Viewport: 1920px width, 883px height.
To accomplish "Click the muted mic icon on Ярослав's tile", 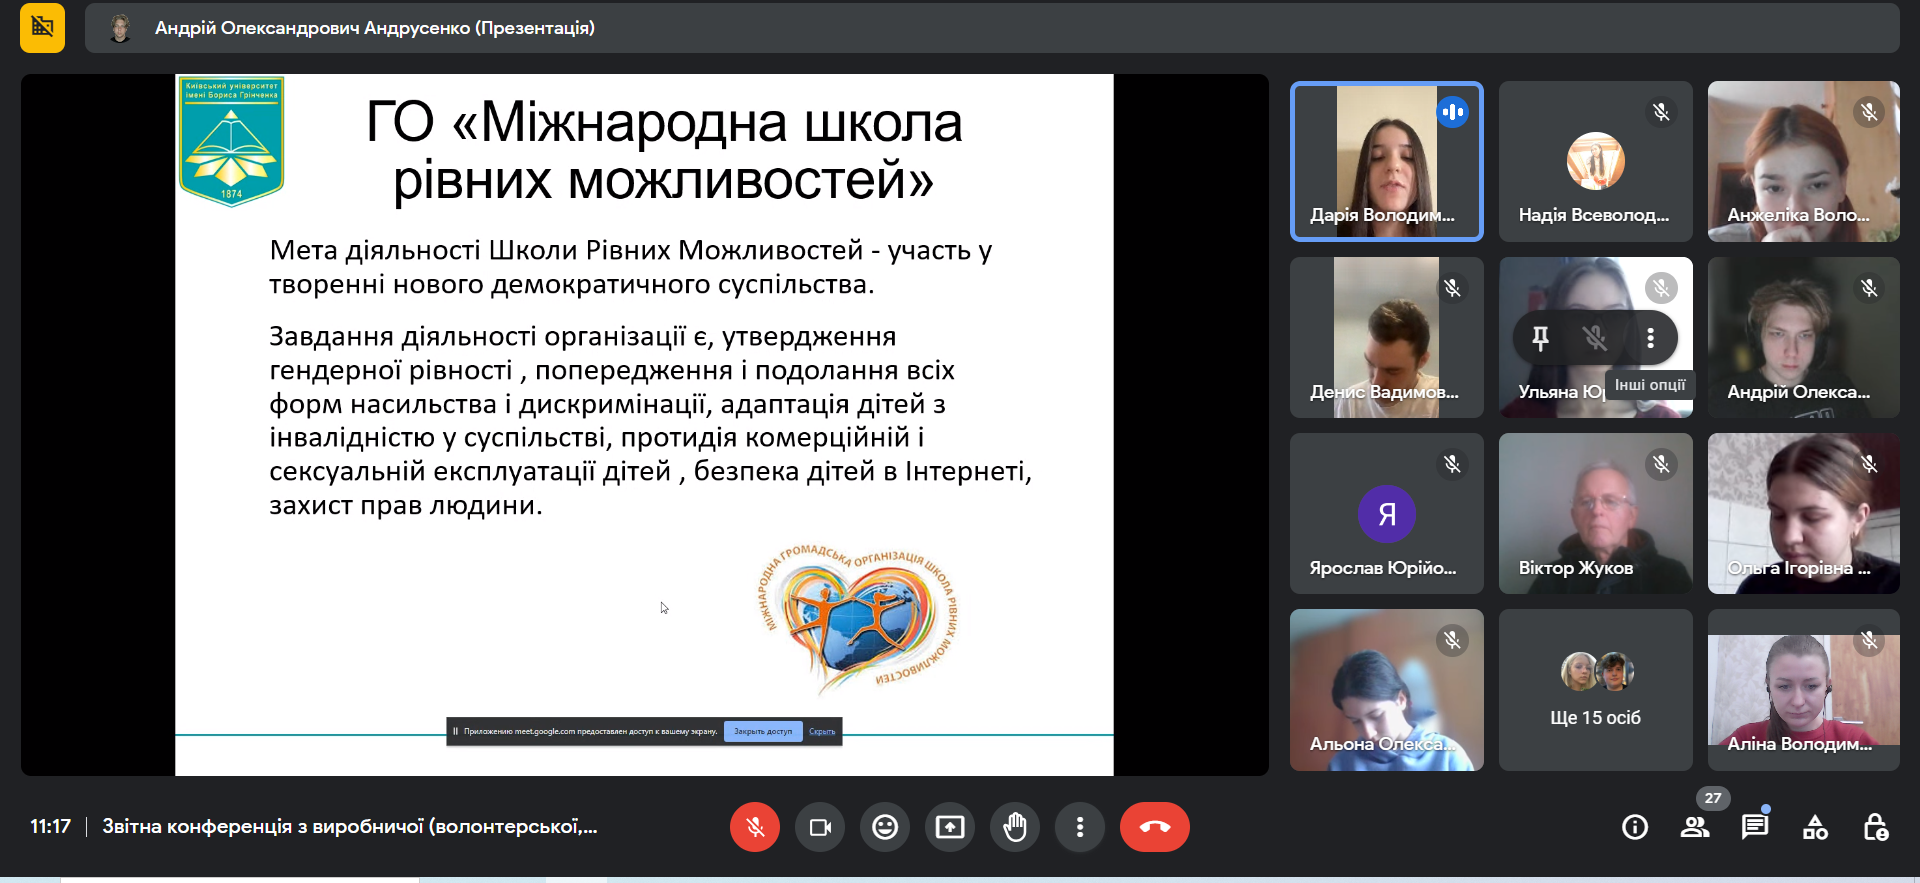I will coord(1452,464).
